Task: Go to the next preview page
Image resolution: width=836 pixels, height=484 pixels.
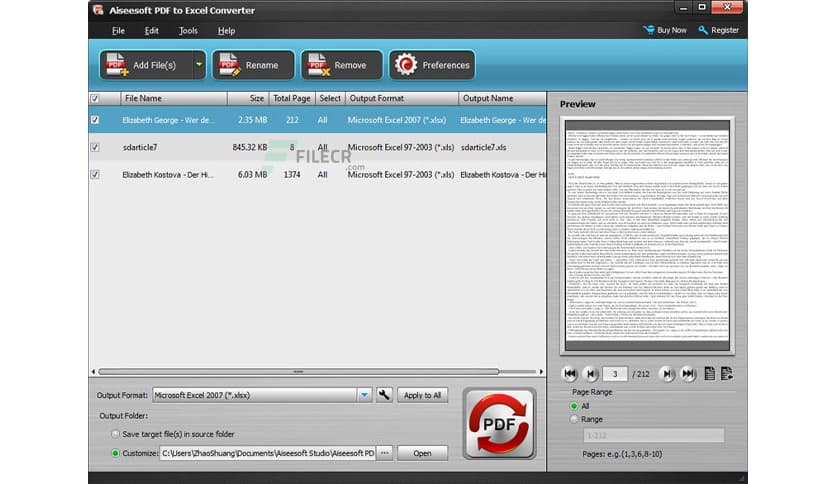Action: point(666,374)
